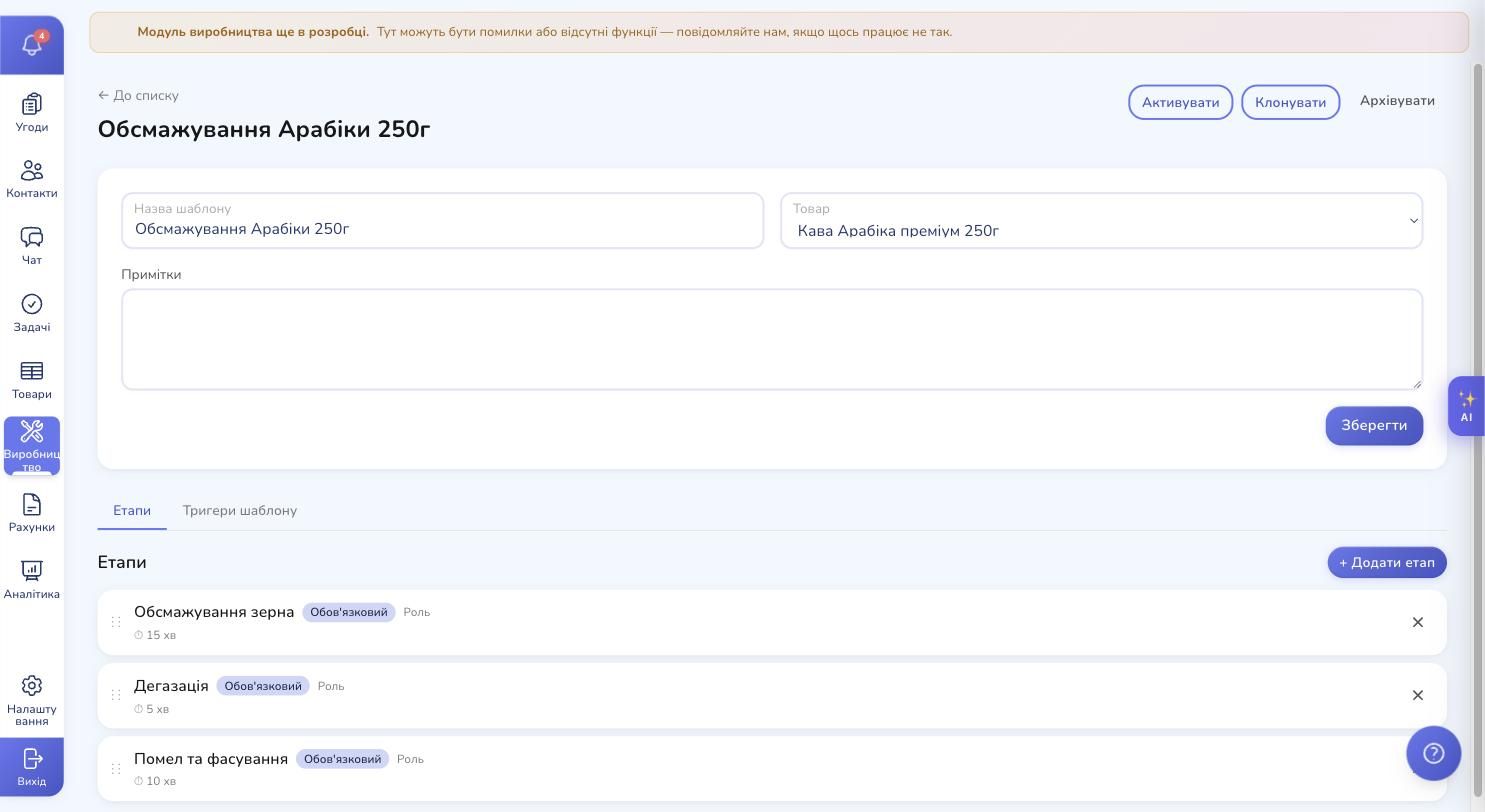Select the Виробництво module icon
This screenshot has width=1485, height=812.
pyautogui.click(x=32, y=446)
